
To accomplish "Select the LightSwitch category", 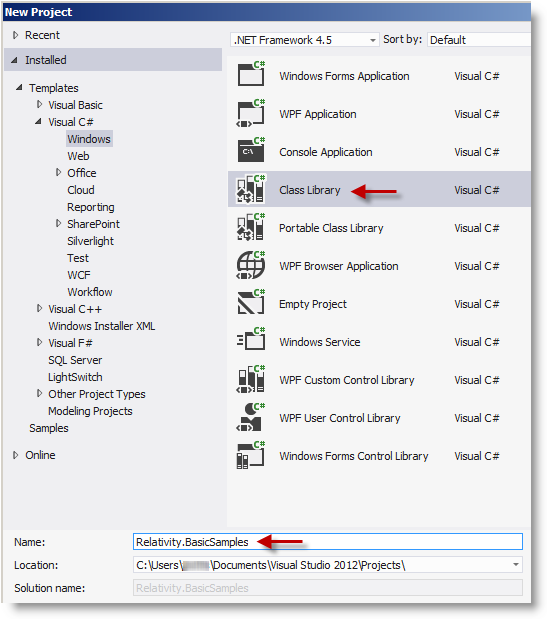I will [x=75, y=377].
